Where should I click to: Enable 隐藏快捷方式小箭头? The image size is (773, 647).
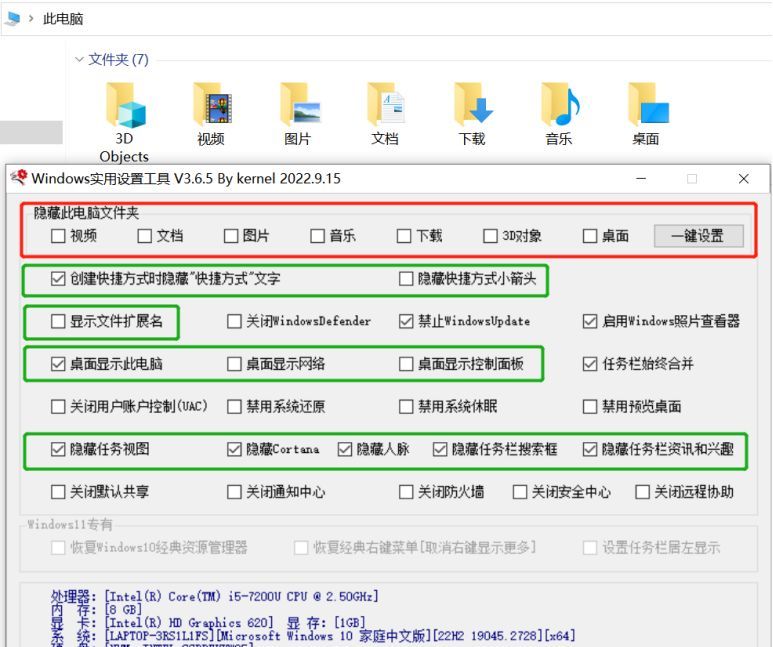click(x=406, y=279)
